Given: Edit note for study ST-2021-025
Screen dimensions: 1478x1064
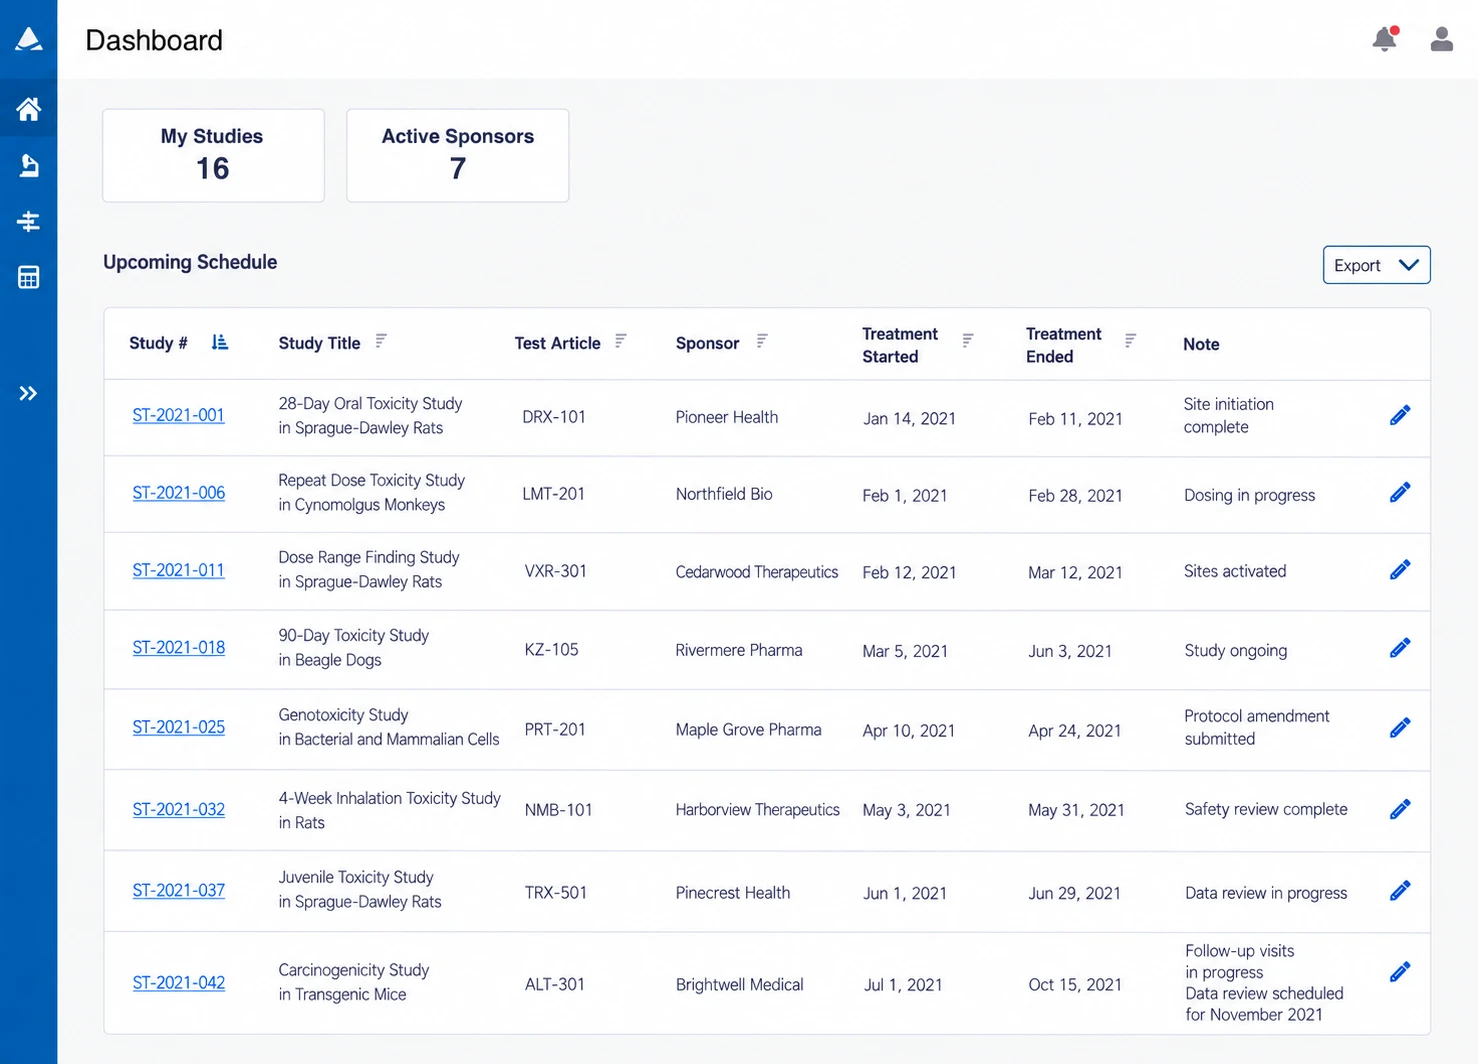Looking at the screenshot, I should click(1400, 727).
